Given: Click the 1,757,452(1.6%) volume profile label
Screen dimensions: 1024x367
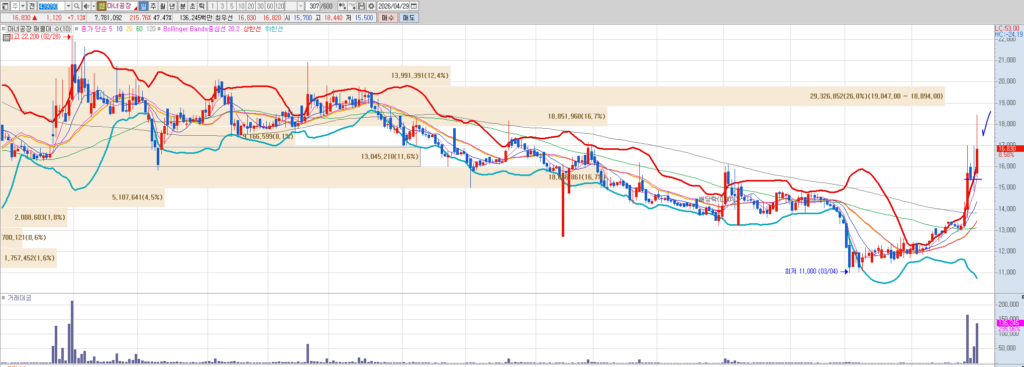Looking at the screenshot, I should (x=29, y=258).
